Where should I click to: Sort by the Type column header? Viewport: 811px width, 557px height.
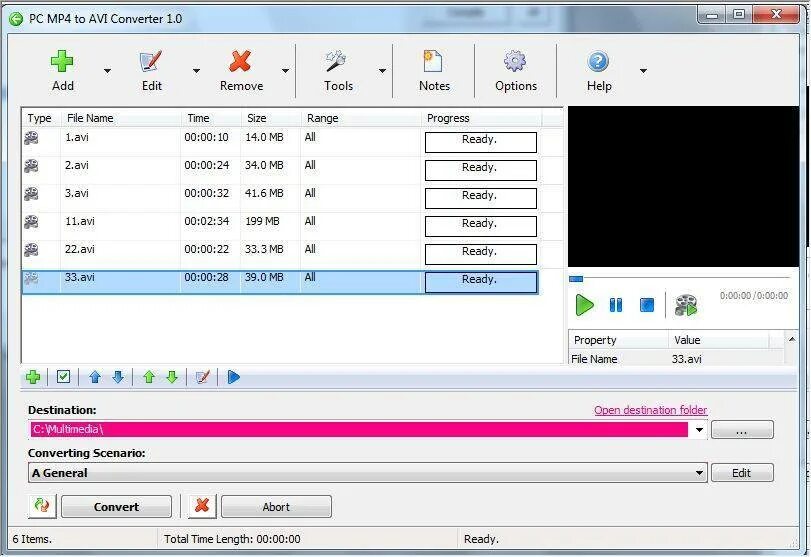click(41, 118)
